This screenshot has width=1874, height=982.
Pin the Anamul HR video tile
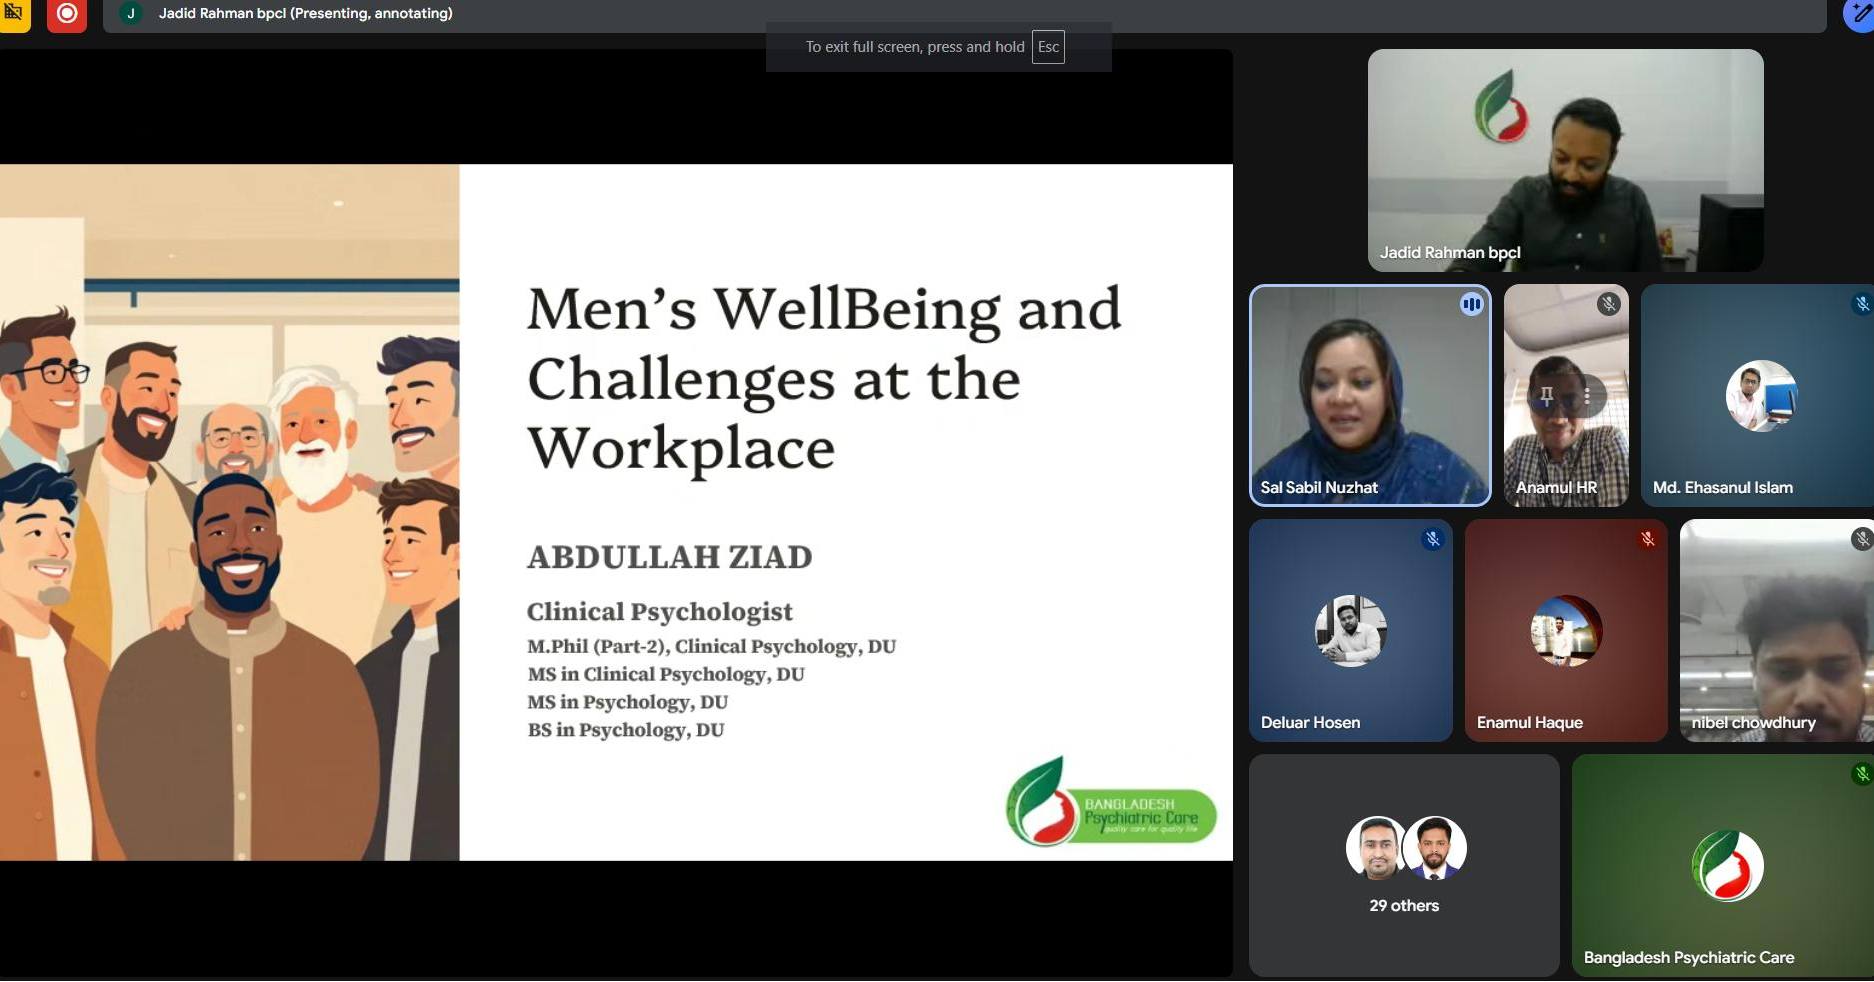pos(1546,396)
